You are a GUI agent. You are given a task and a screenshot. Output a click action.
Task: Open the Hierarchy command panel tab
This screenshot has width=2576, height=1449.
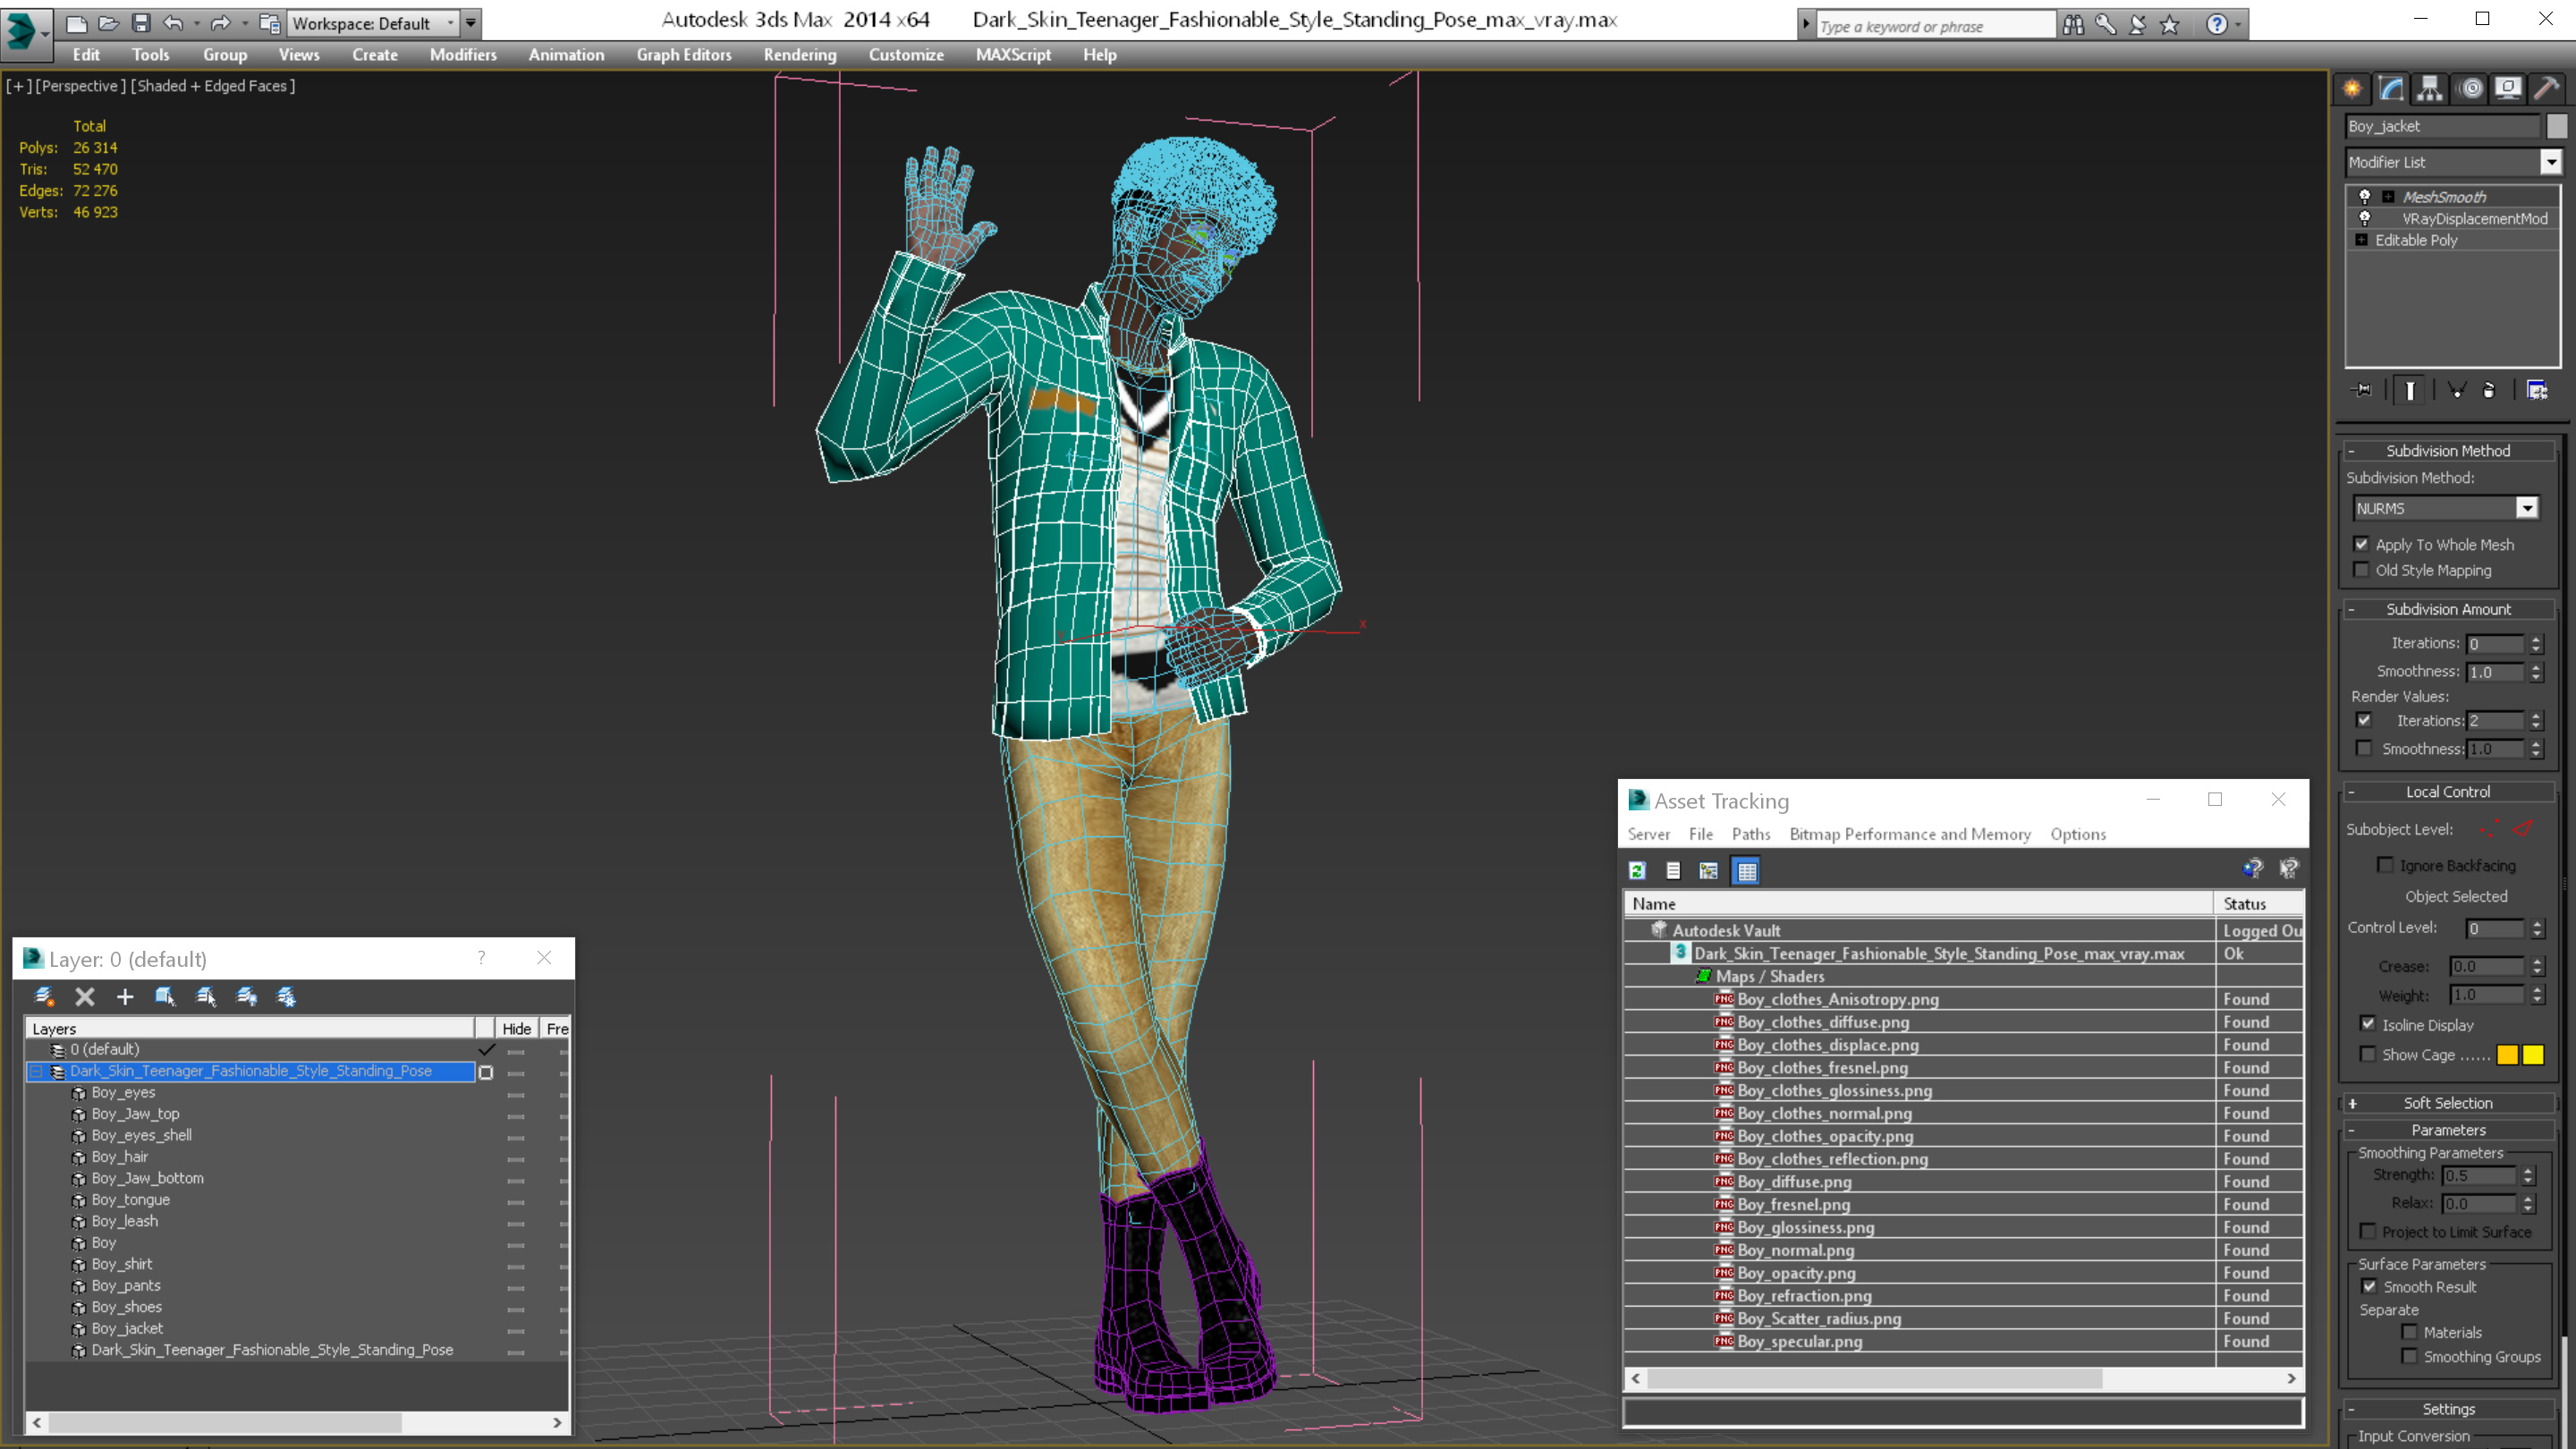coord(2429,89)
